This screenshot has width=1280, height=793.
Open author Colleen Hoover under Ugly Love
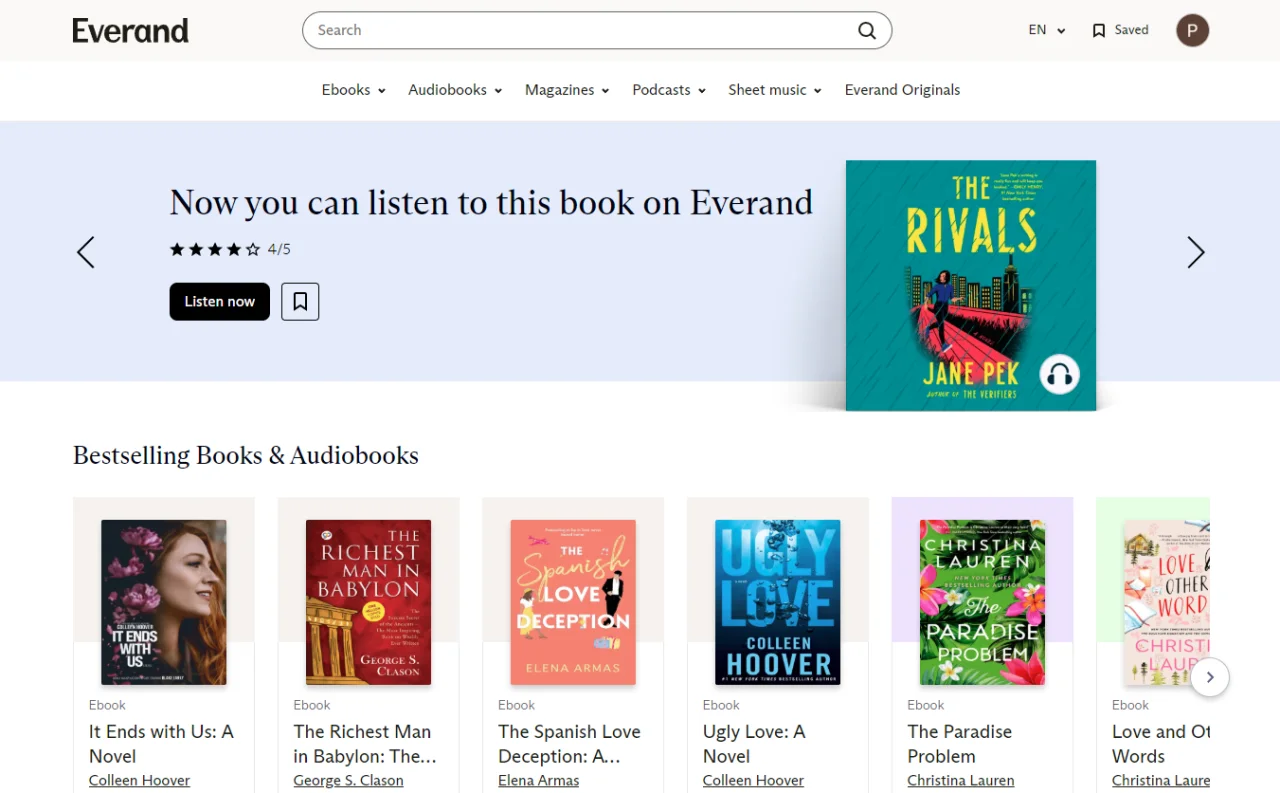coord(753,781)
